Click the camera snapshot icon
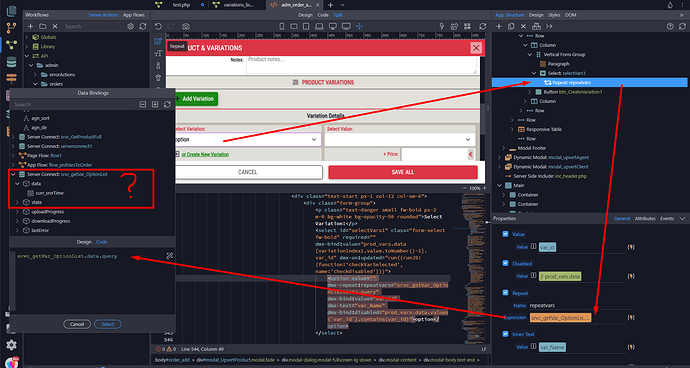The height and width of the screenshot is (368, 690). coord(186,26)
